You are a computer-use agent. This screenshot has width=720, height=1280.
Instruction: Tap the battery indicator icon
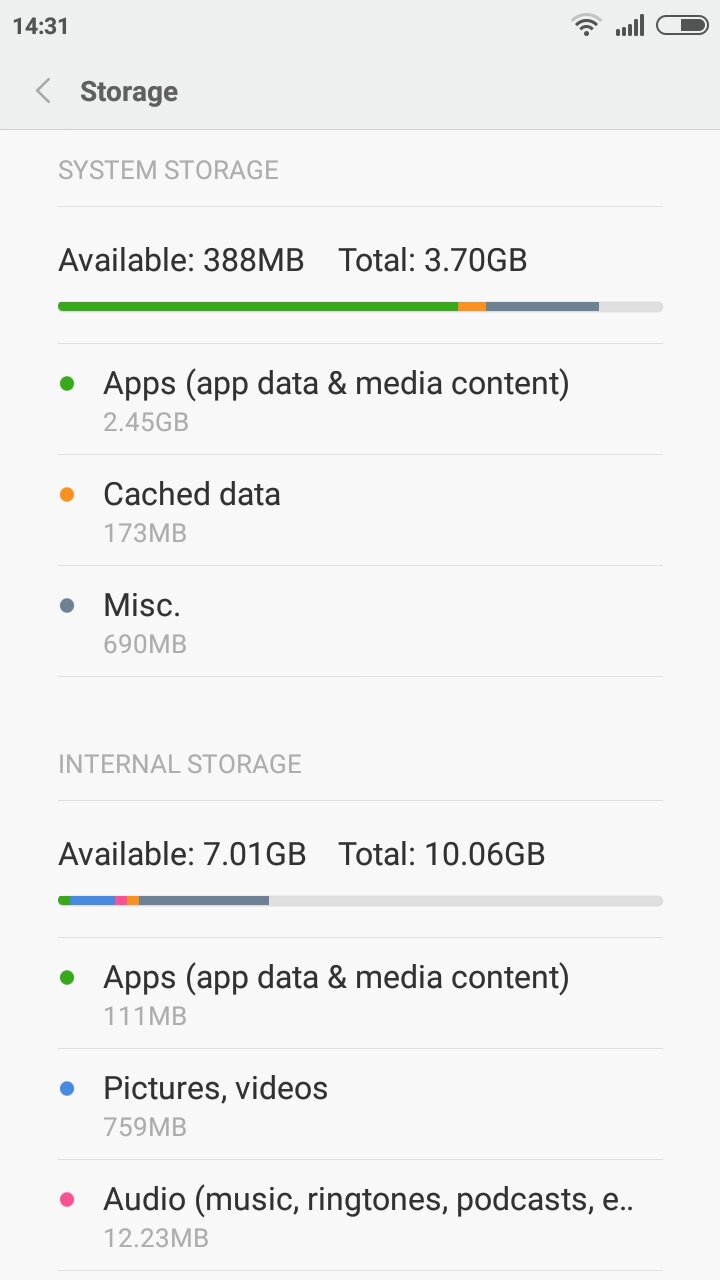(682, 26)
